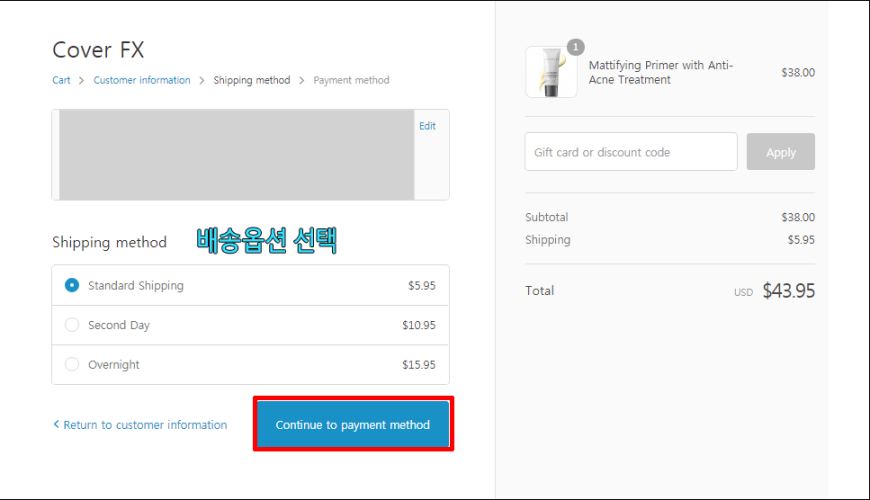Screen dimensions: 870x500
Task: Open Mattifying Primer product thumbnail
Action: 551,72
